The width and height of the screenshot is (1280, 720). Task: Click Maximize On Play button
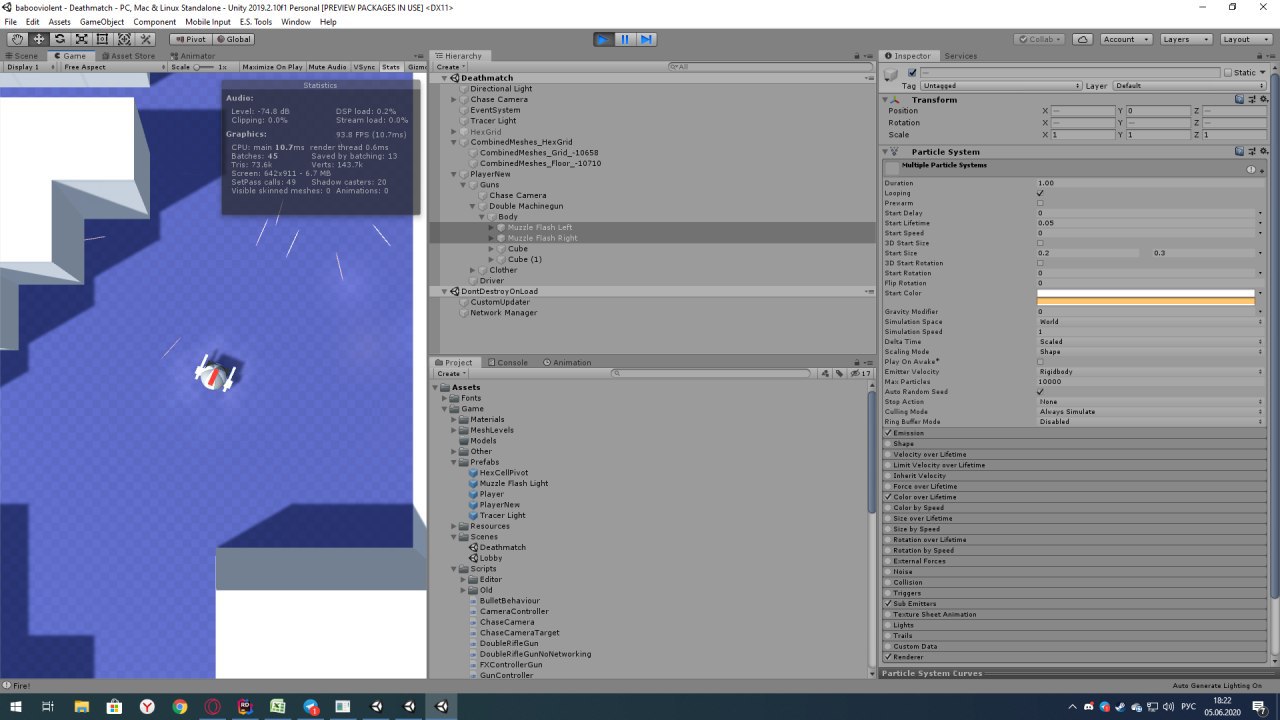[x=272, y=67]
